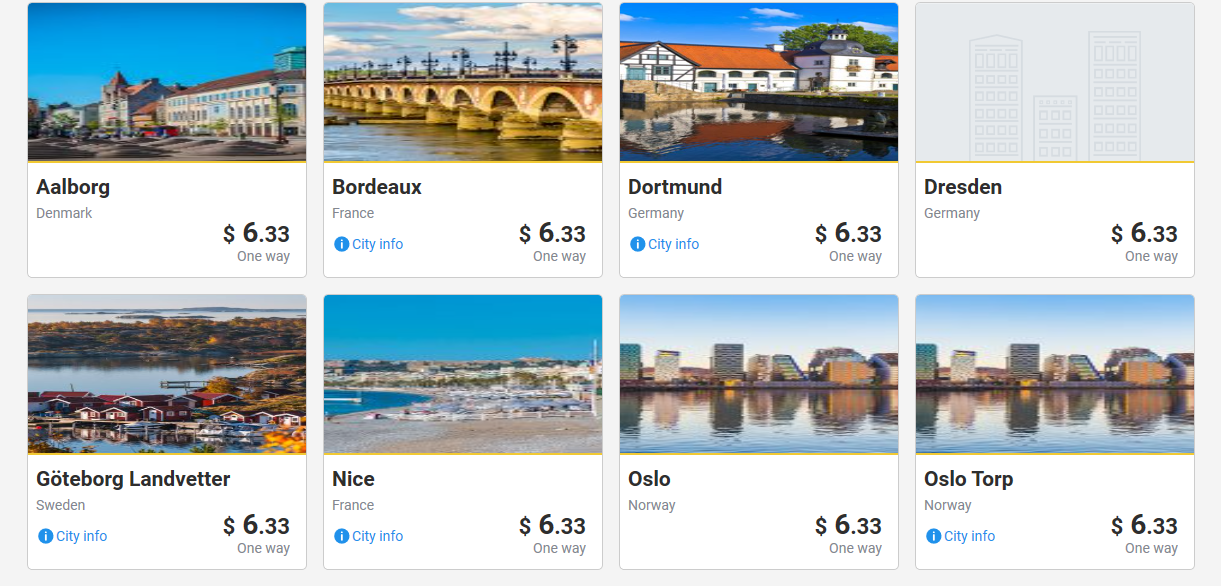Click the Aalborg destination title
Viewport: 1221px width, 586px height.
coord(73,187)
